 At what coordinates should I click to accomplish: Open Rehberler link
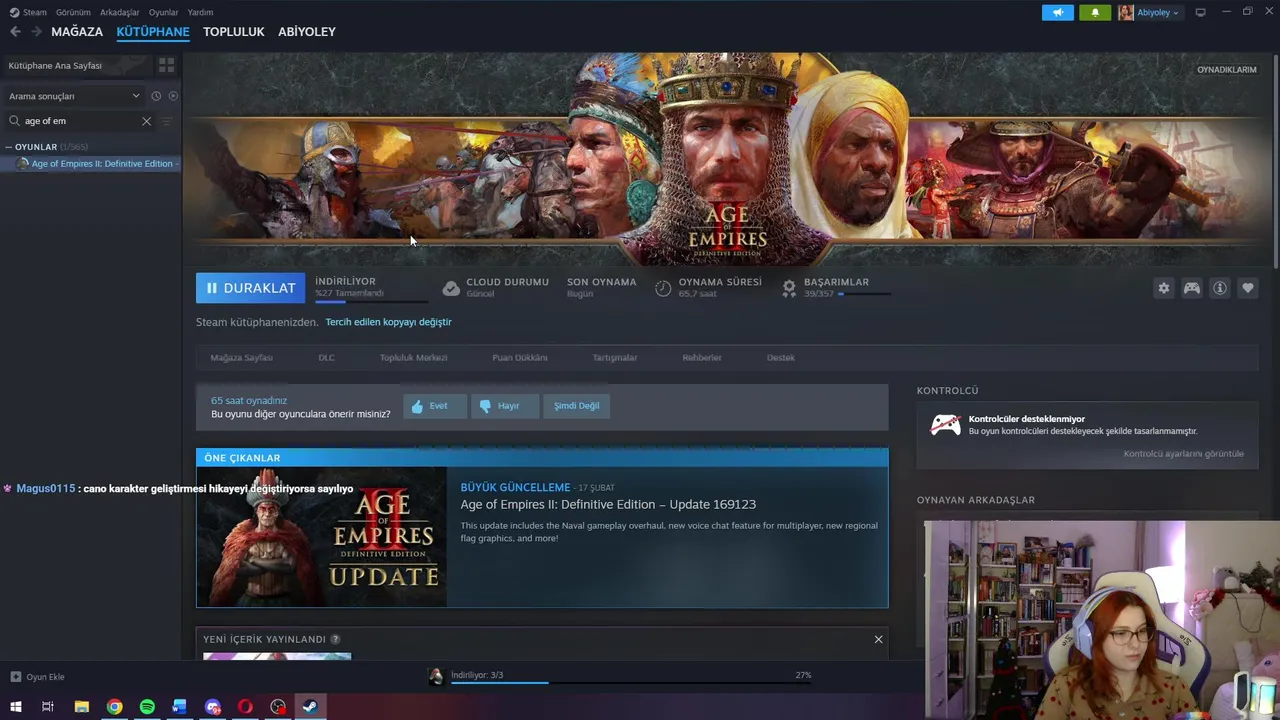[x=701, y=357]
